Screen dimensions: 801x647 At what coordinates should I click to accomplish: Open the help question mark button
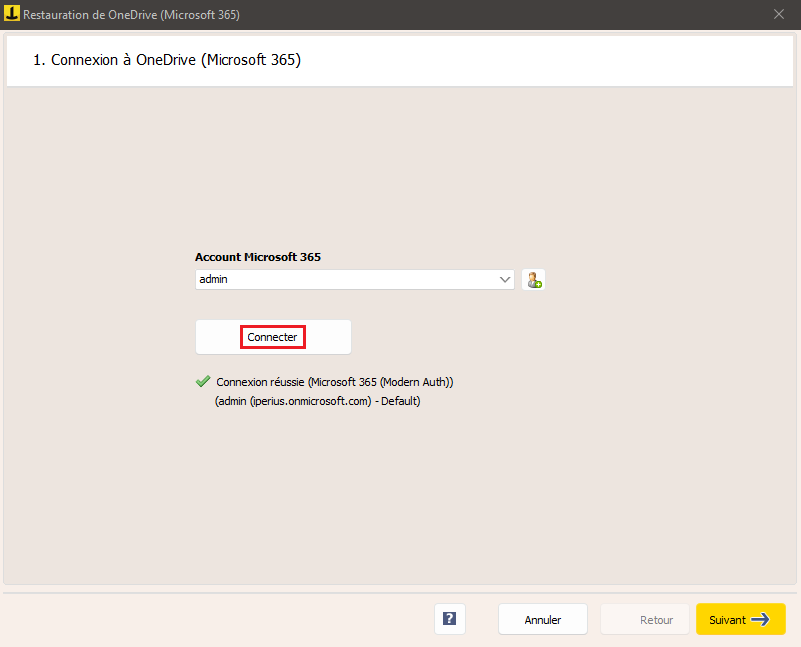click(x=450, y=619)
